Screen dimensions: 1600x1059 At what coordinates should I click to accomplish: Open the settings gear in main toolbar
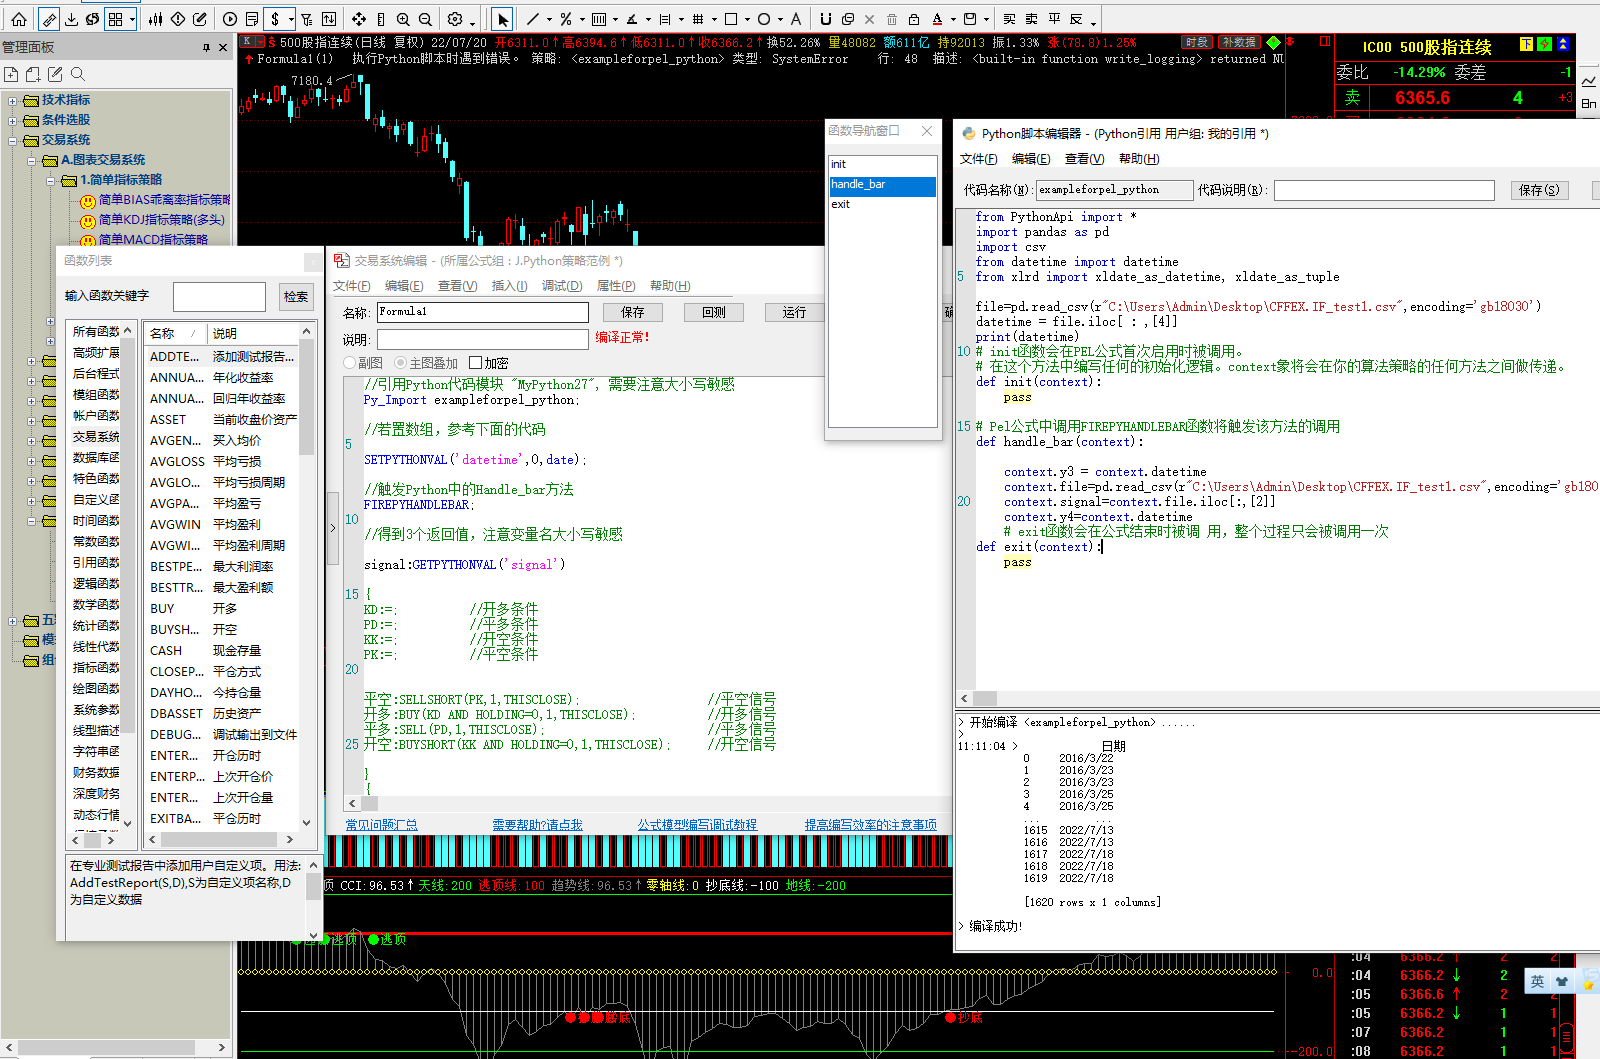click(x=456, y=19)
